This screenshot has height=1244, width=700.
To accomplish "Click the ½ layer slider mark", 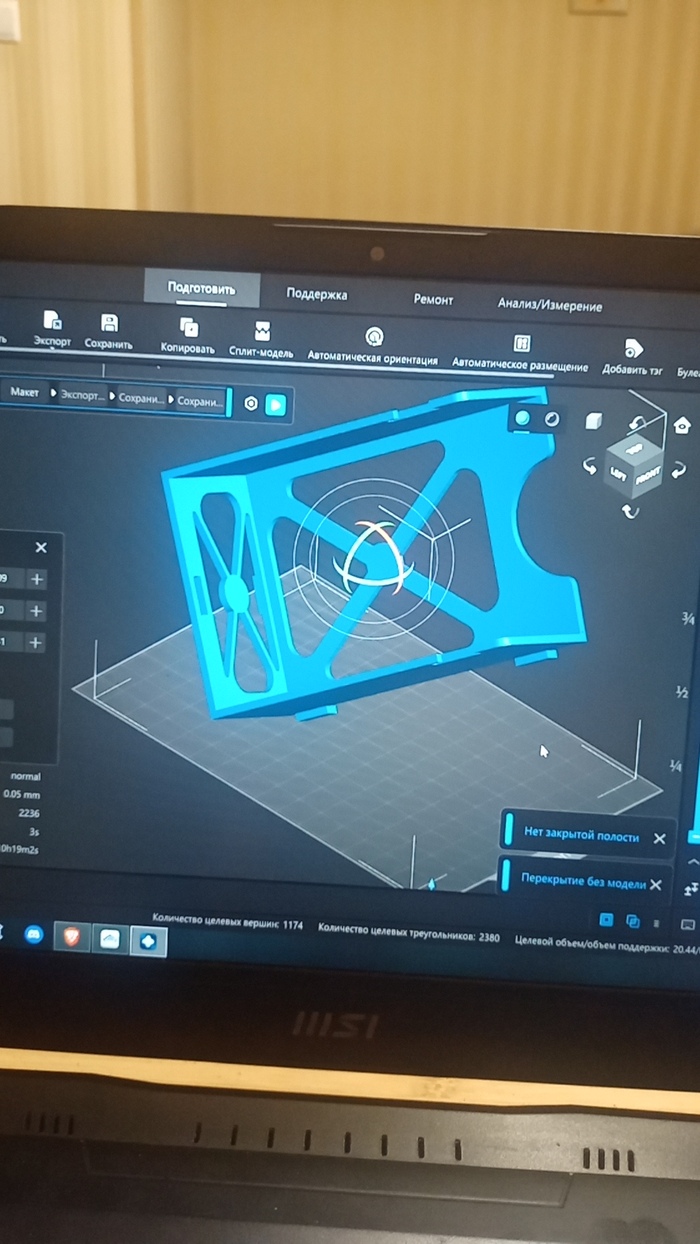I will point(681,692).
